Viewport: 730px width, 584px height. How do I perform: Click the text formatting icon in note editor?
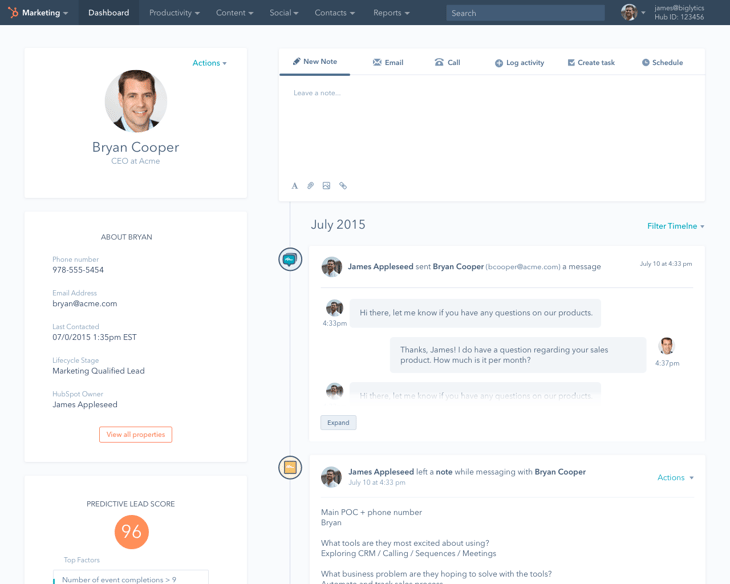[295, 186]
